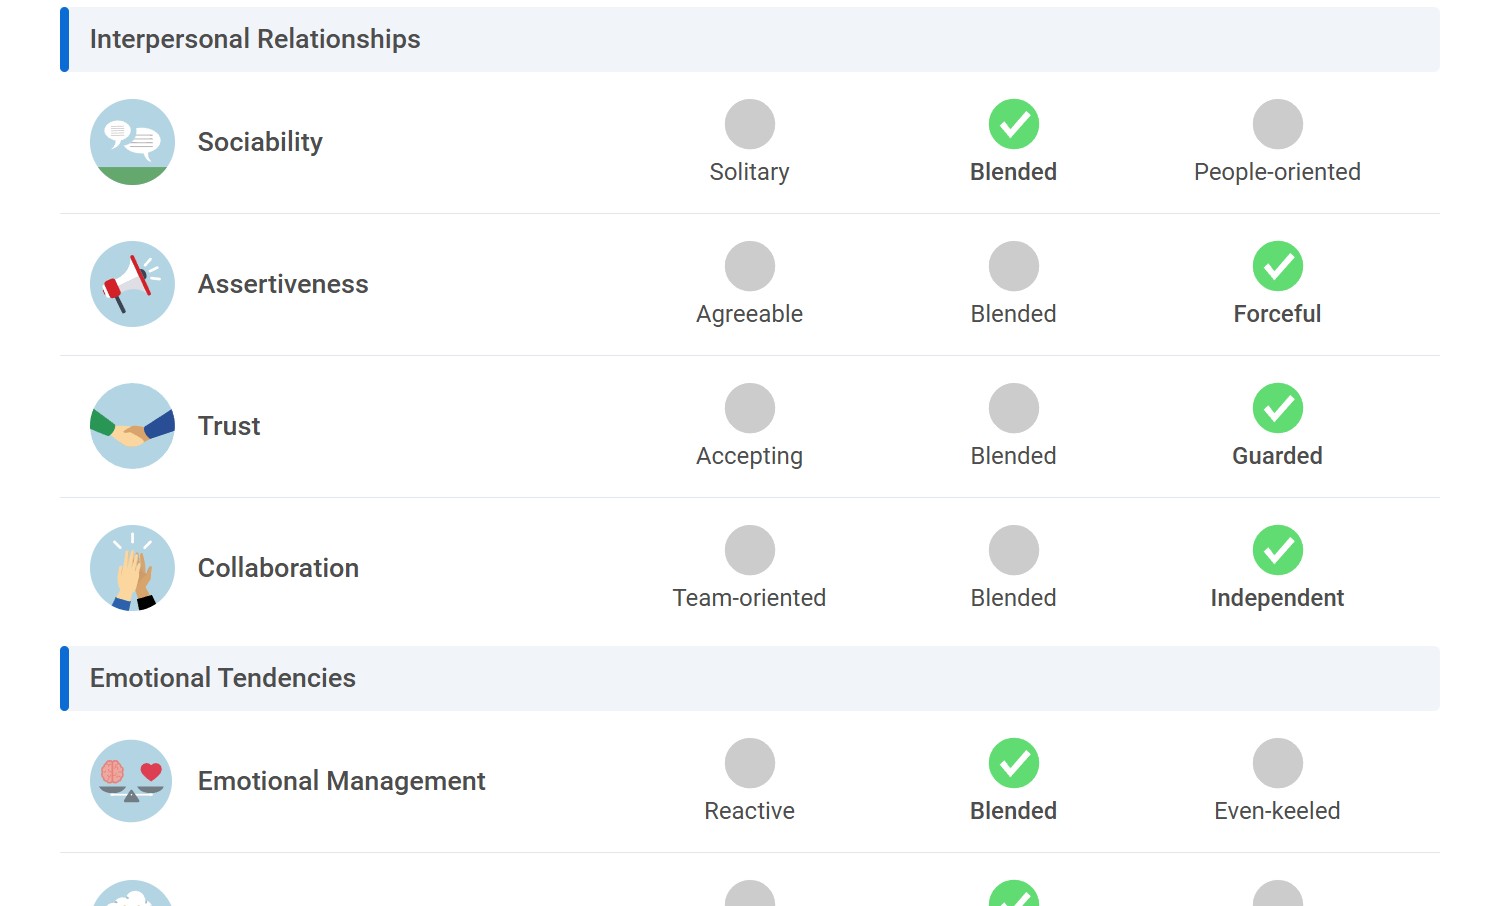Select the Blended circle for Assertiveness
1495x906 pixels.
[x=1013, y=266]
